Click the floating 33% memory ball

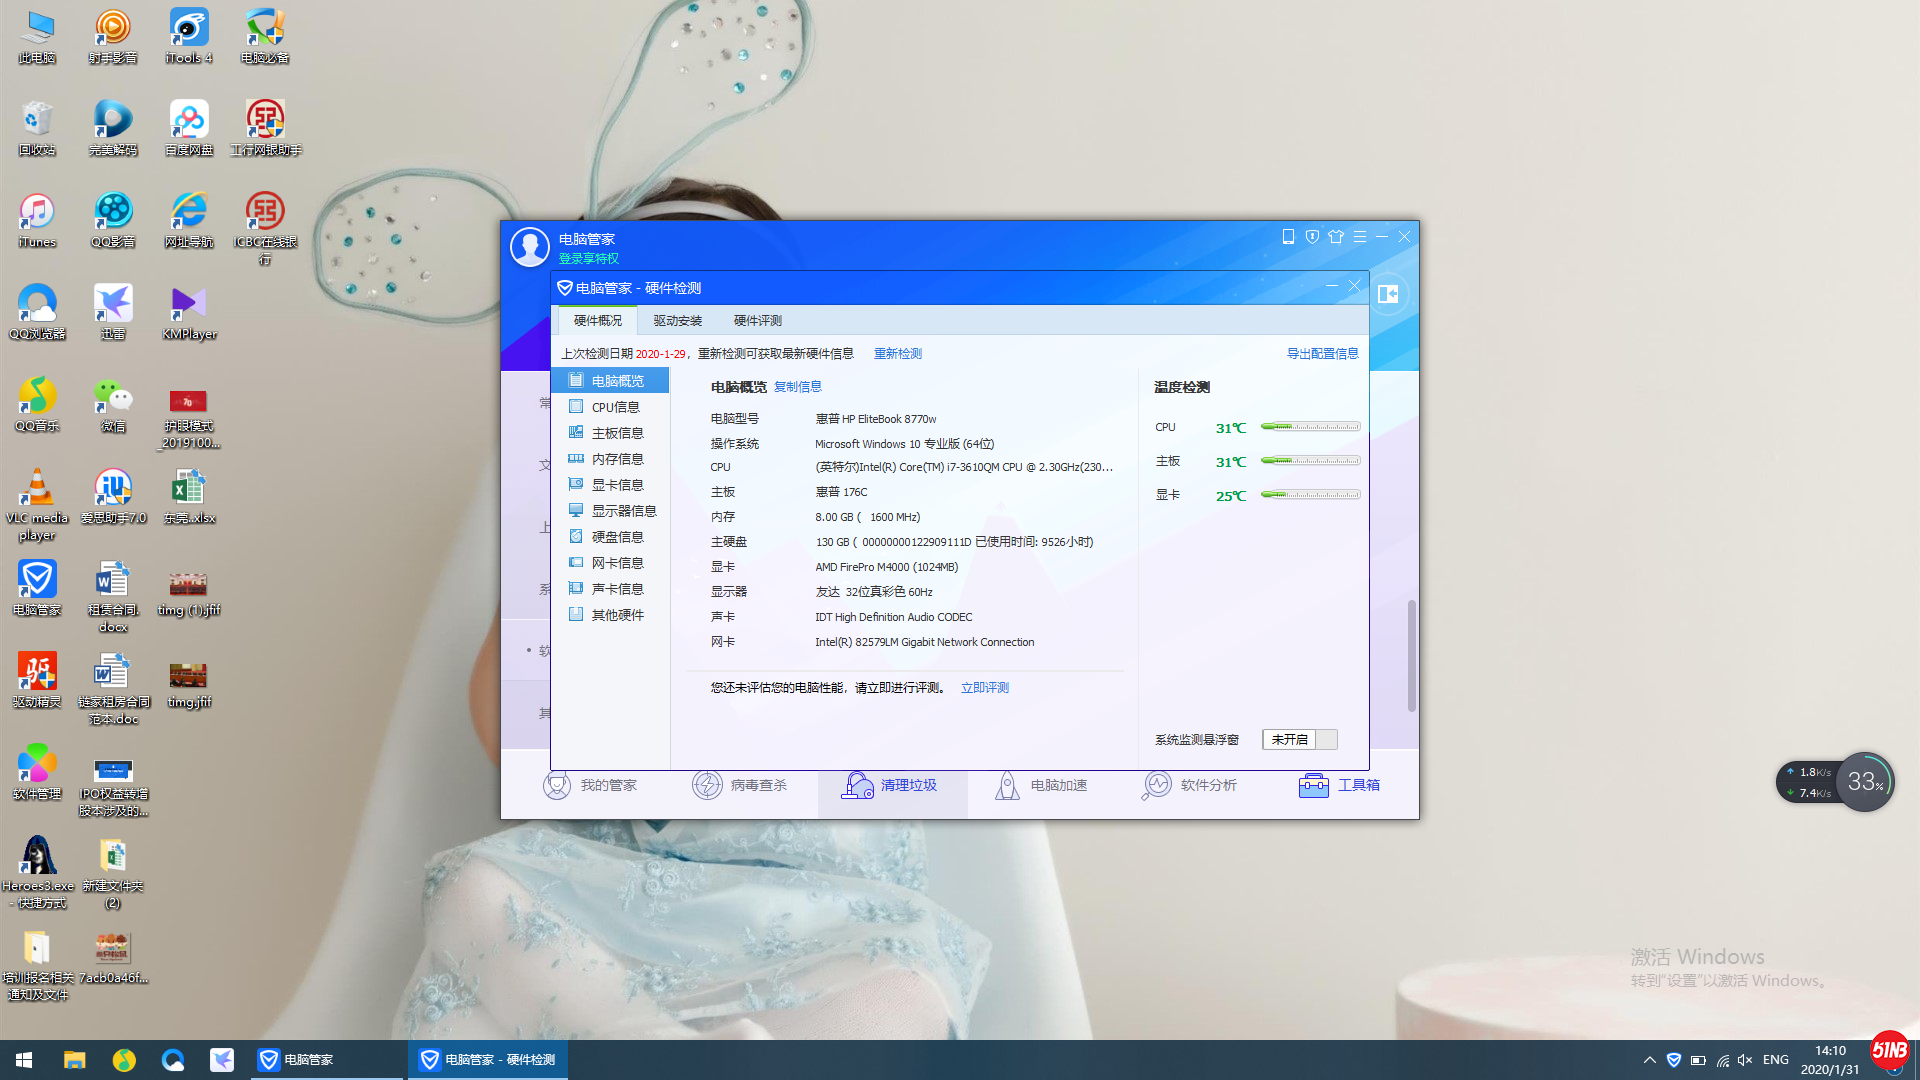point(1865,782)
